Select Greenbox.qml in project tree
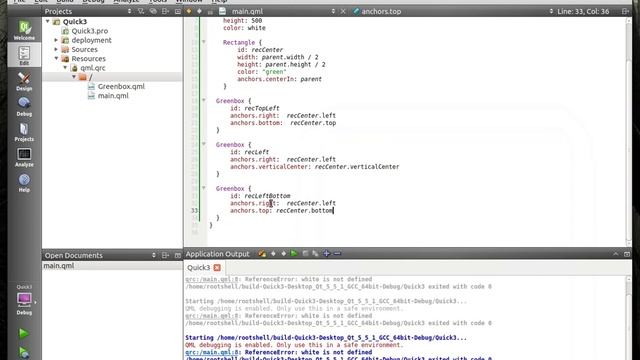This screenshot has width=640, height=360. click(121, 86)
